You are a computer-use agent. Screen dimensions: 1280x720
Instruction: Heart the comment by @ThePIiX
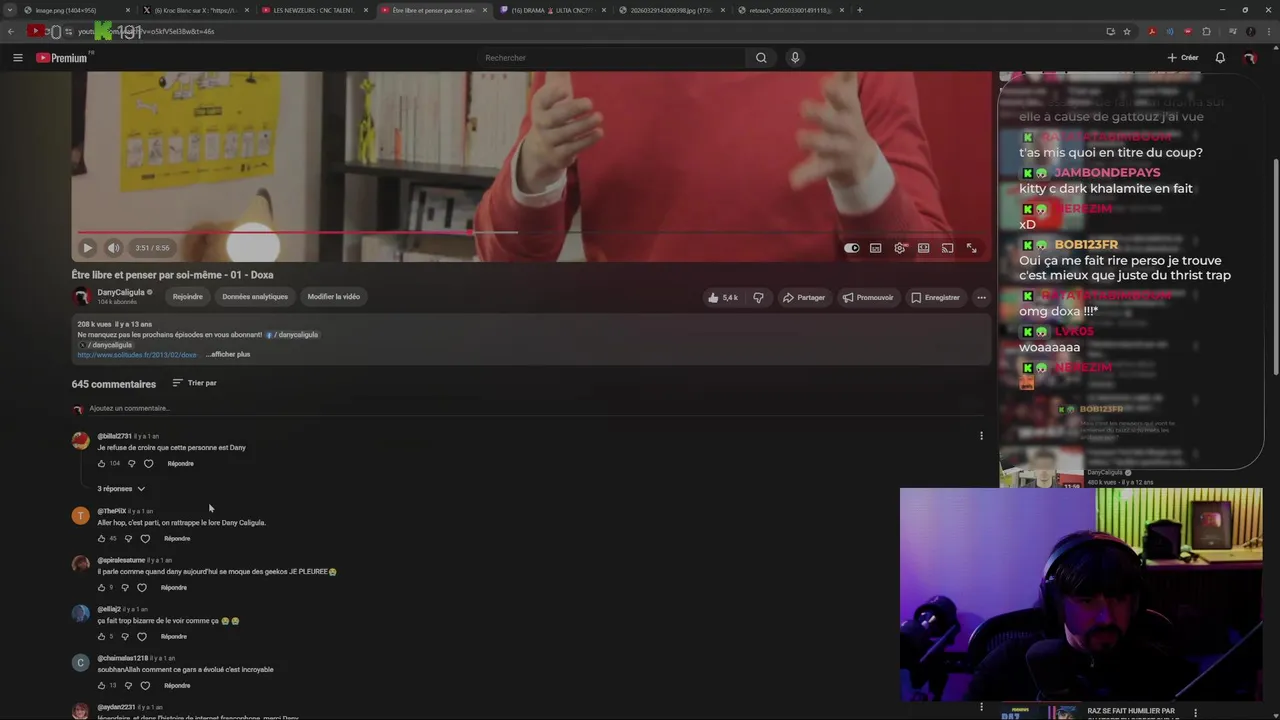pyautogui.click(x=145, y=539)
